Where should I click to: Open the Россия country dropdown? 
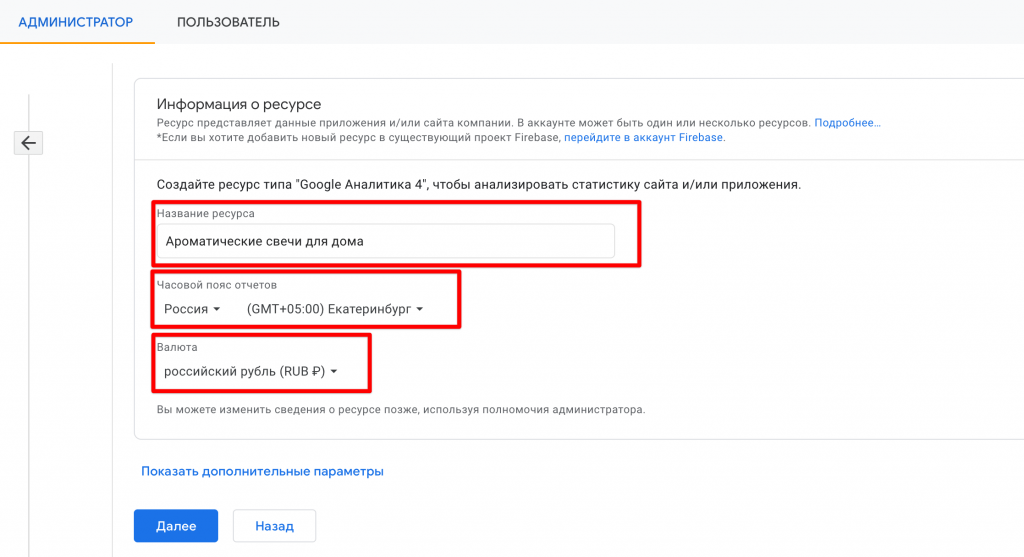coord(192,310)
